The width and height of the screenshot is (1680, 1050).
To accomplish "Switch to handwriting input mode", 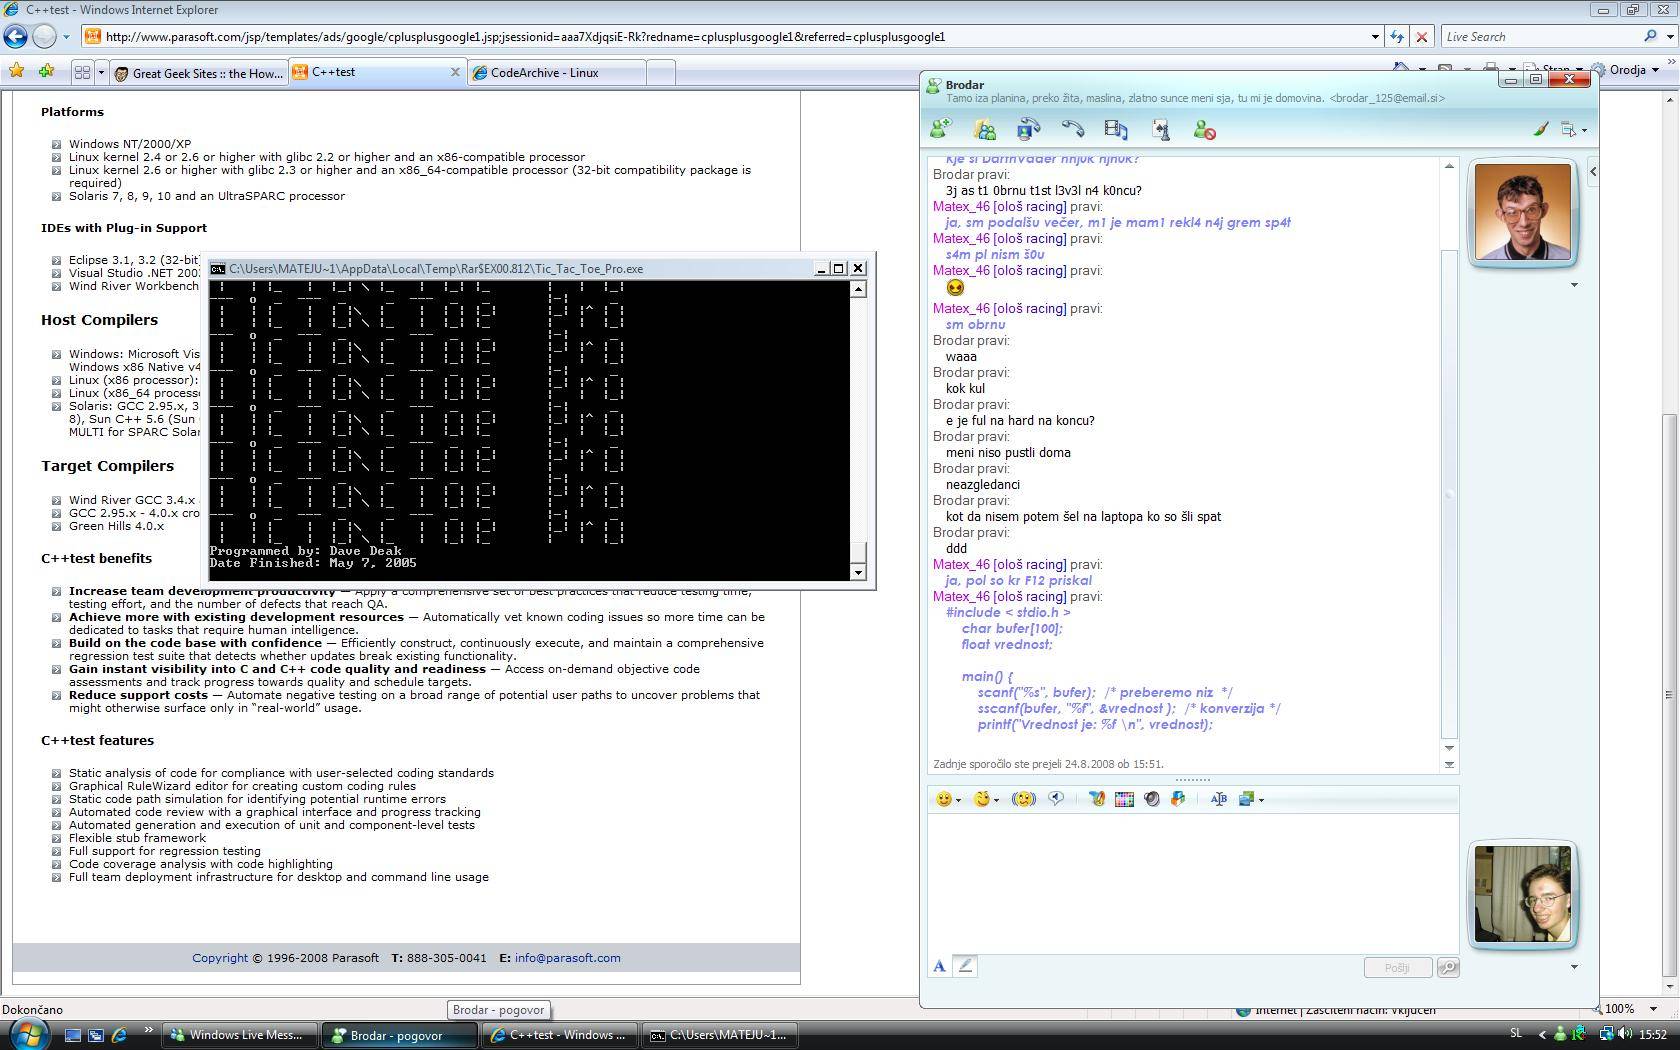I will (x=965, y=966).
